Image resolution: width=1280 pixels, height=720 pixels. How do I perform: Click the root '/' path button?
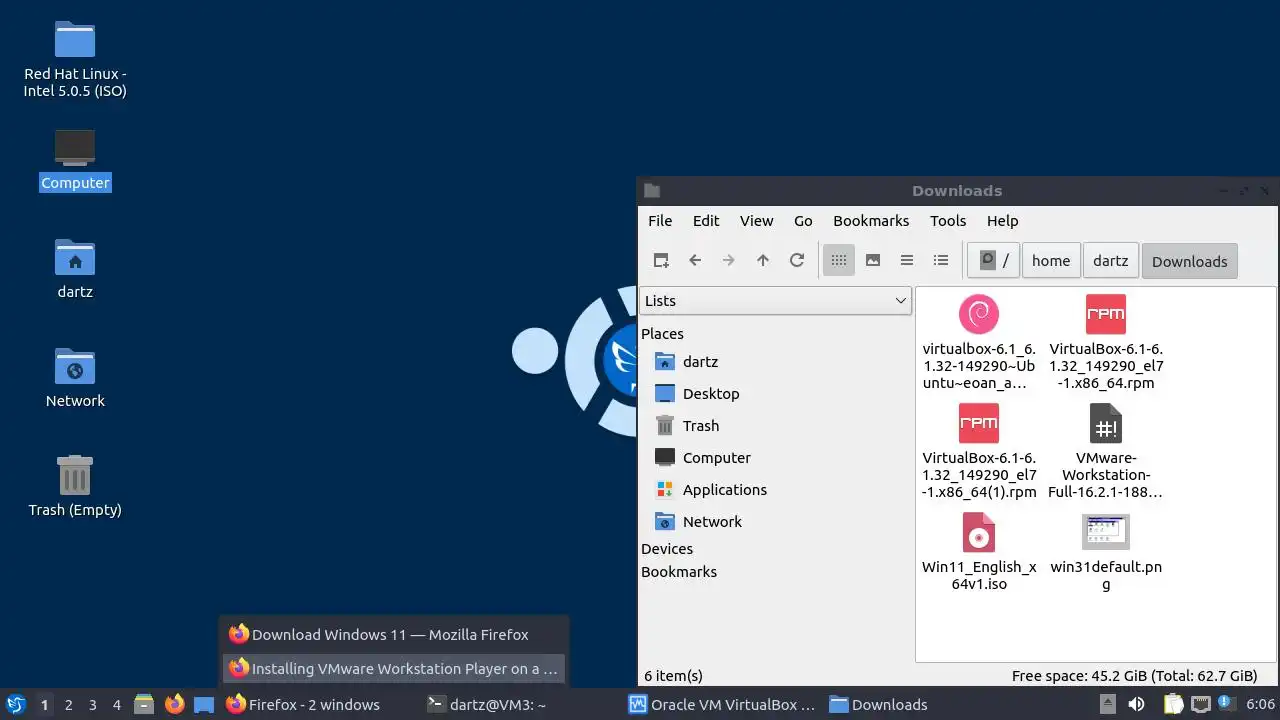(x=993, y=260)
